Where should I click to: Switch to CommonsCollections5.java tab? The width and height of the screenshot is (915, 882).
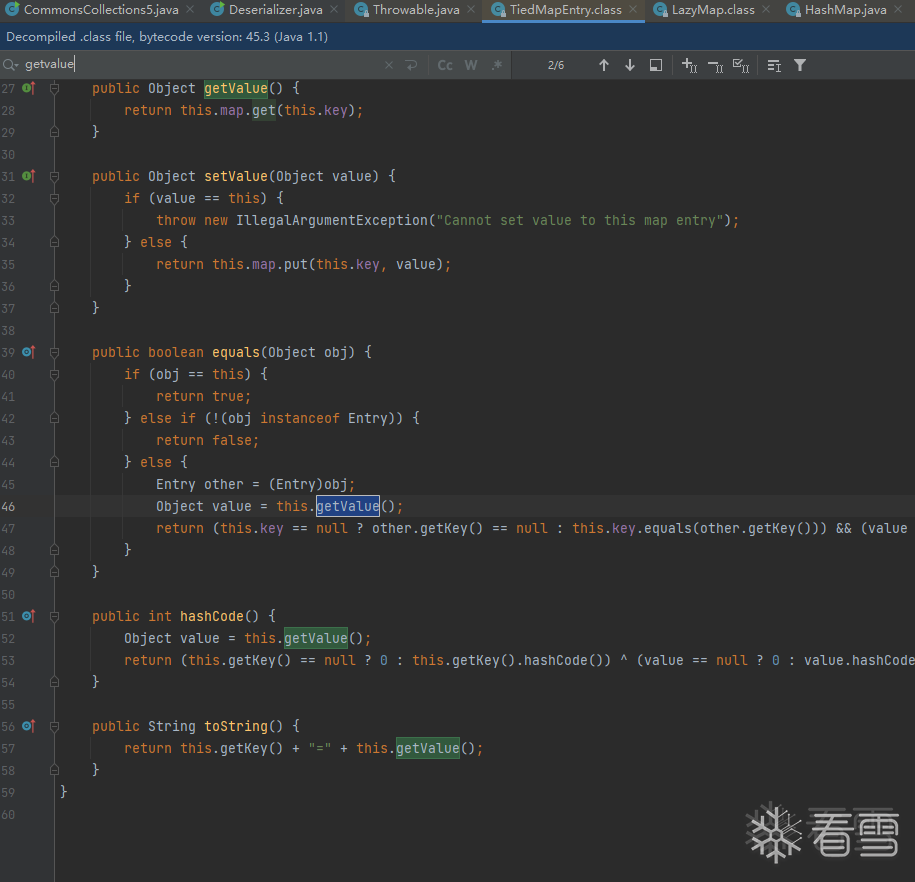(100, 10)
